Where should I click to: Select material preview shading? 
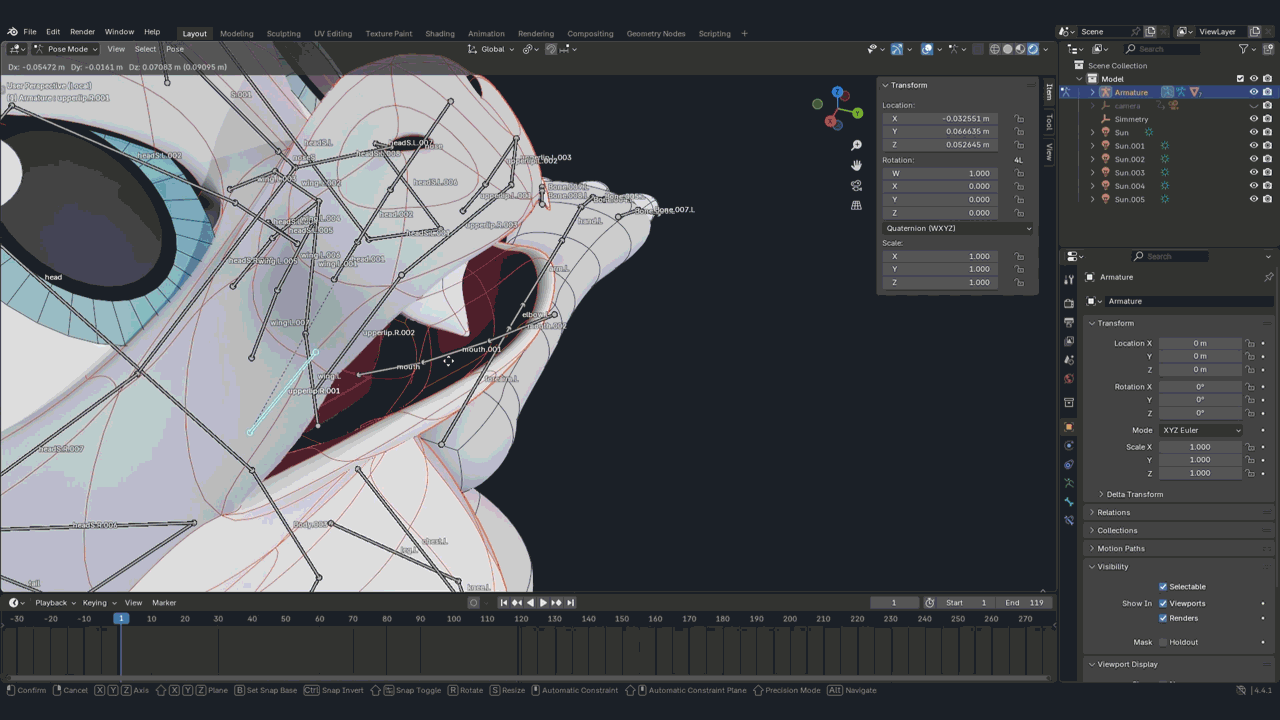(x=1021, y=49)
